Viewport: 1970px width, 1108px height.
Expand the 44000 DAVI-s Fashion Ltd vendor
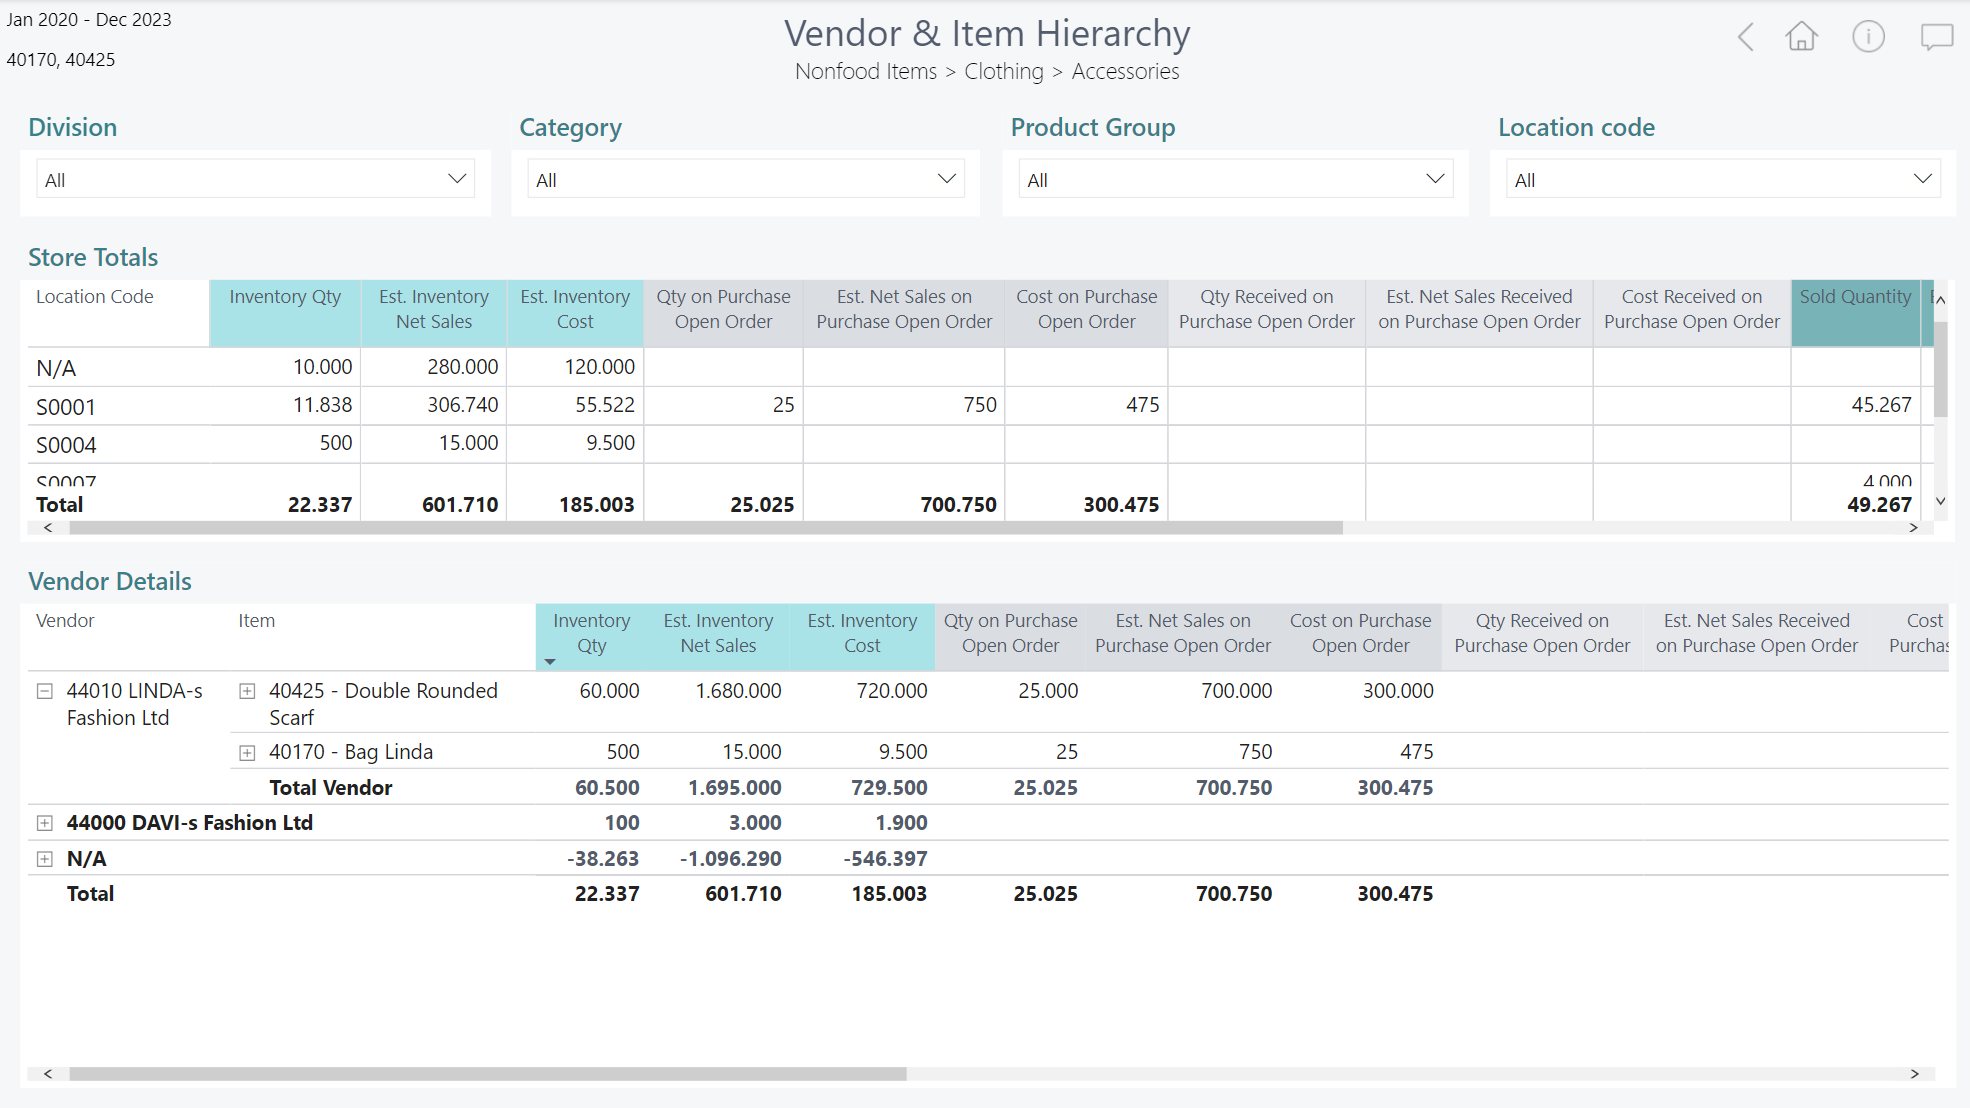point(45,823)
